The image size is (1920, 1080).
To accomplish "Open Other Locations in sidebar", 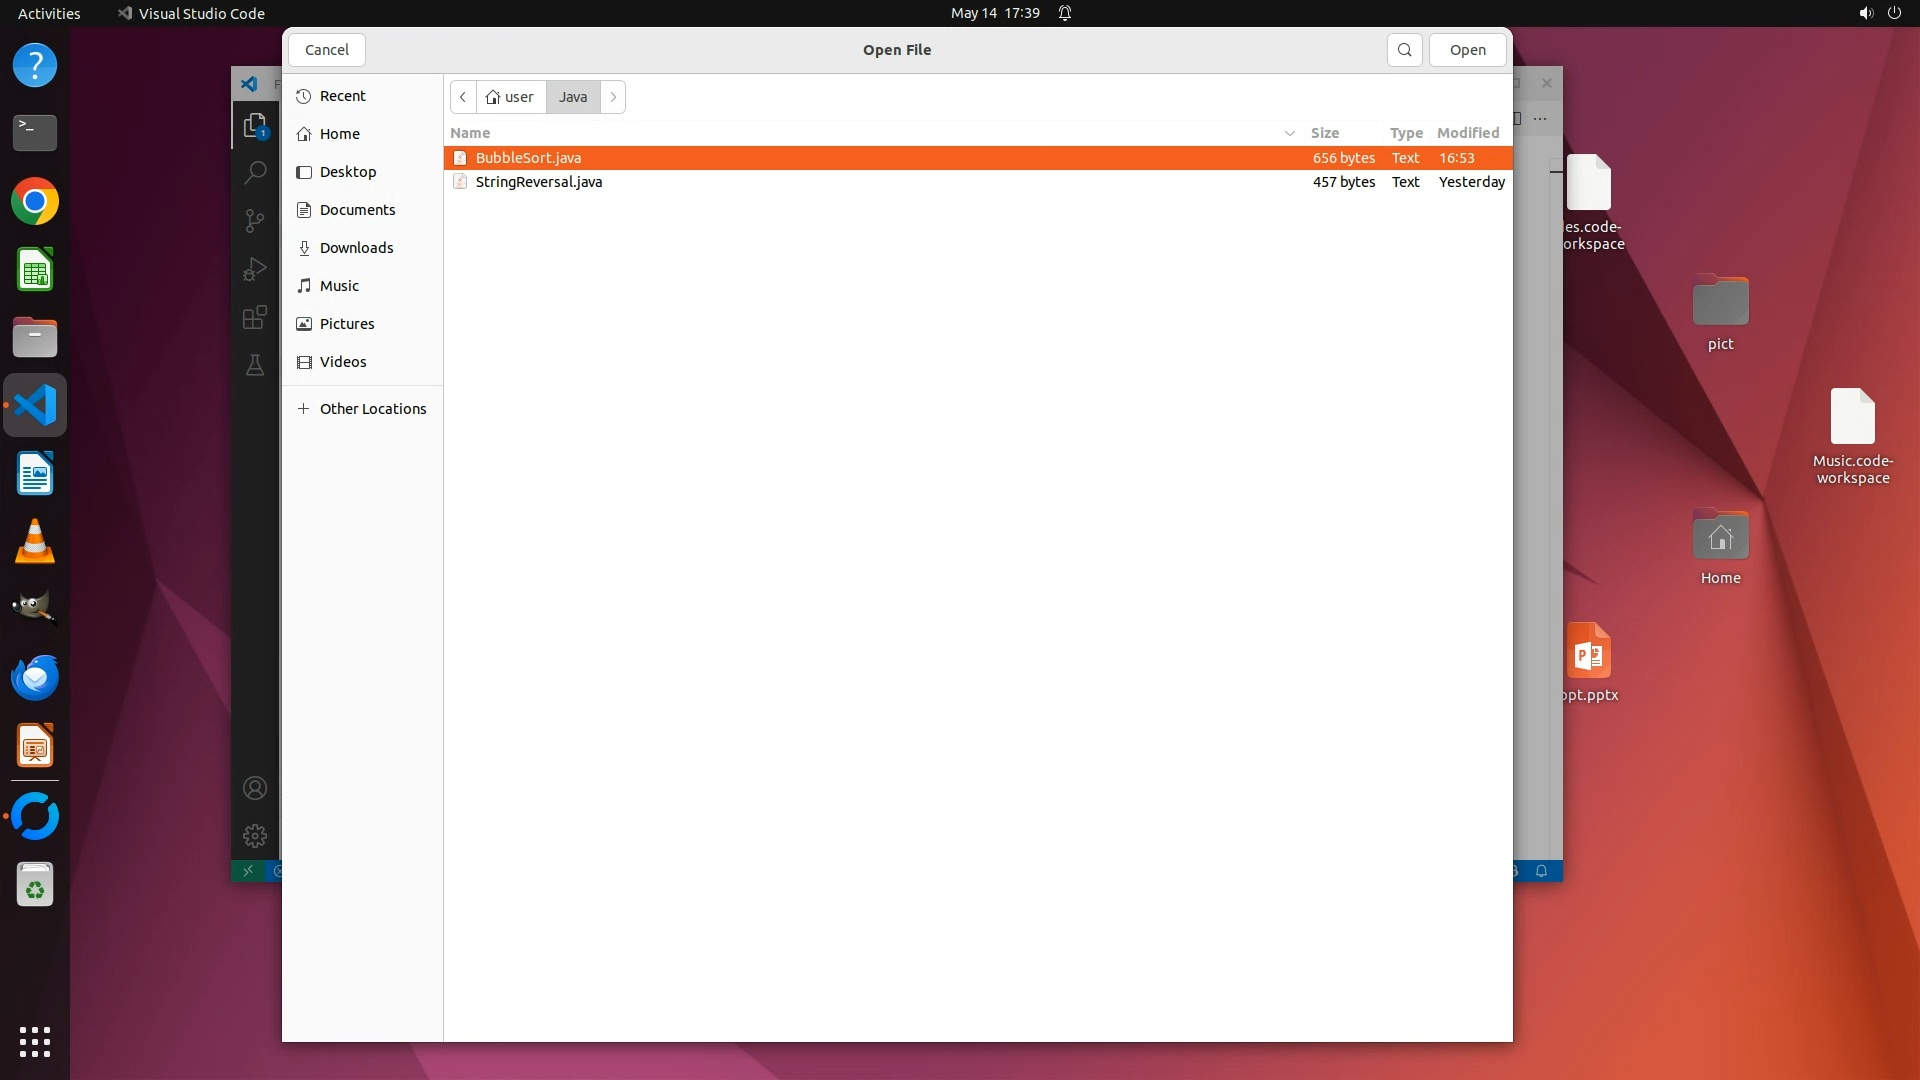I will coord(372,409).
